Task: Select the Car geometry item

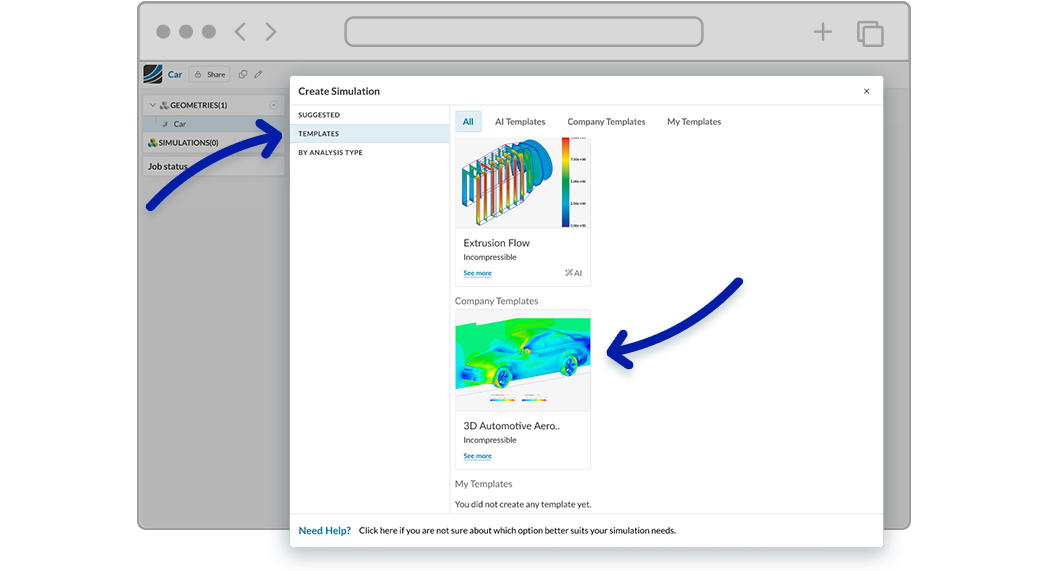Action: [x=180, y=124]
